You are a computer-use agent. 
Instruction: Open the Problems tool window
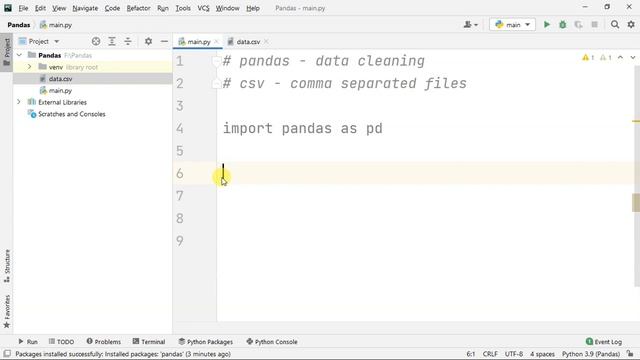tap(104, 342)
